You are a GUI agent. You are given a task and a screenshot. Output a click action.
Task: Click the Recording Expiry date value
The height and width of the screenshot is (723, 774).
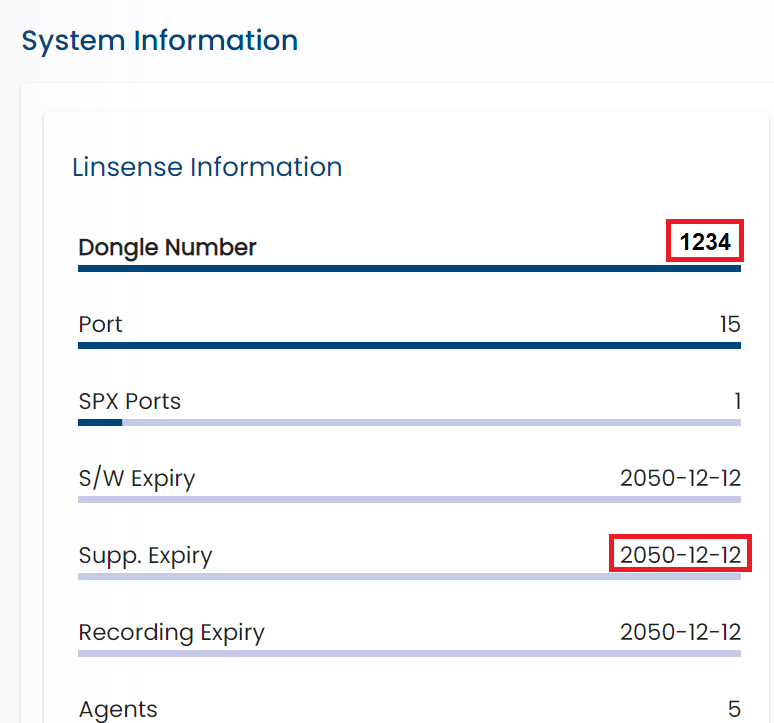[680, 632]
